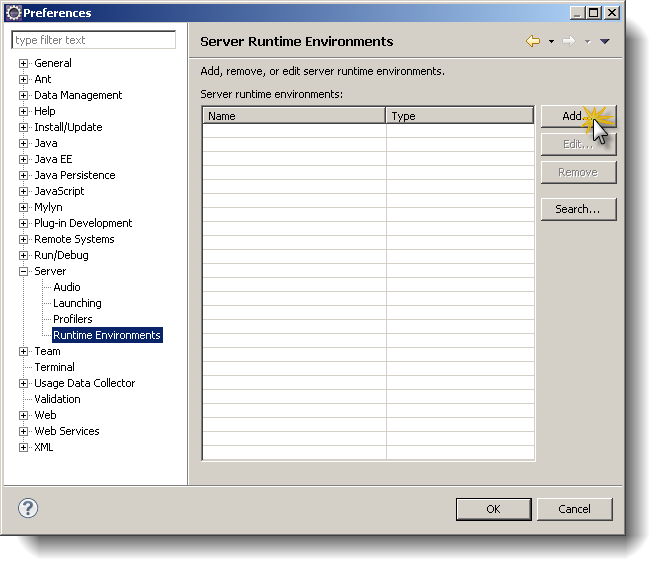
Task: Select Profilers under Server
Action: [73, 319]
